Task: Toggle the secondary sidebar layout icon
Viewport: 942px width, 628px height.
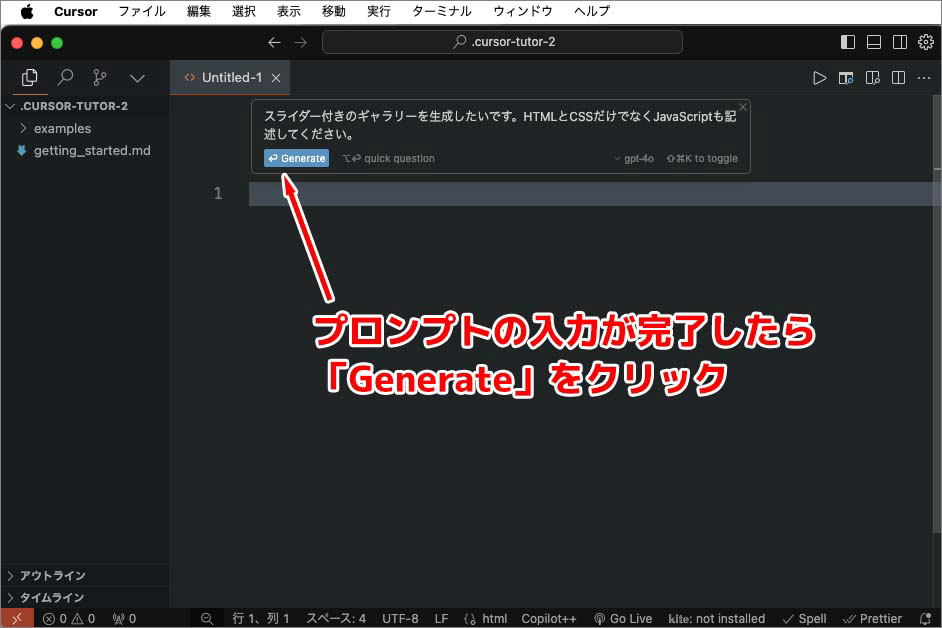Action: [x=900, y=42]
